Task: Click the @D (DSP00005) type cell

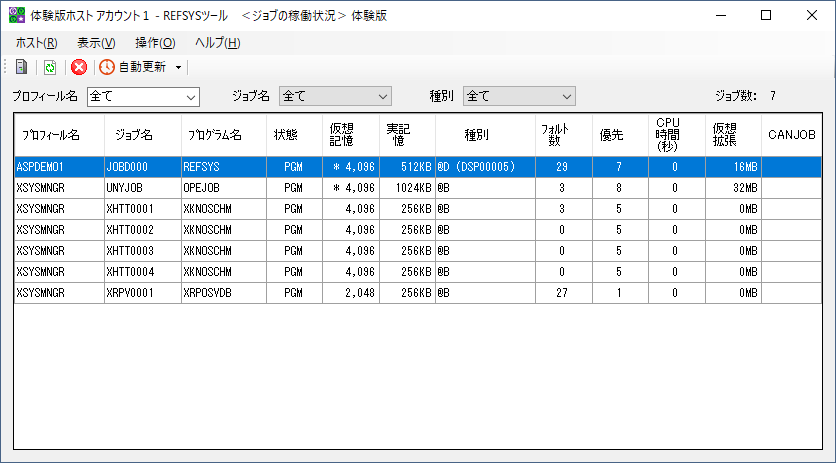Action: (x=485, y=167)
